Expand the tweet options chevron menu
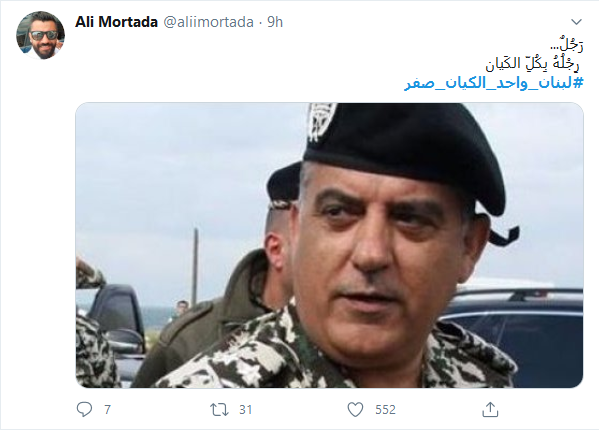 click(x=576, y=22)
